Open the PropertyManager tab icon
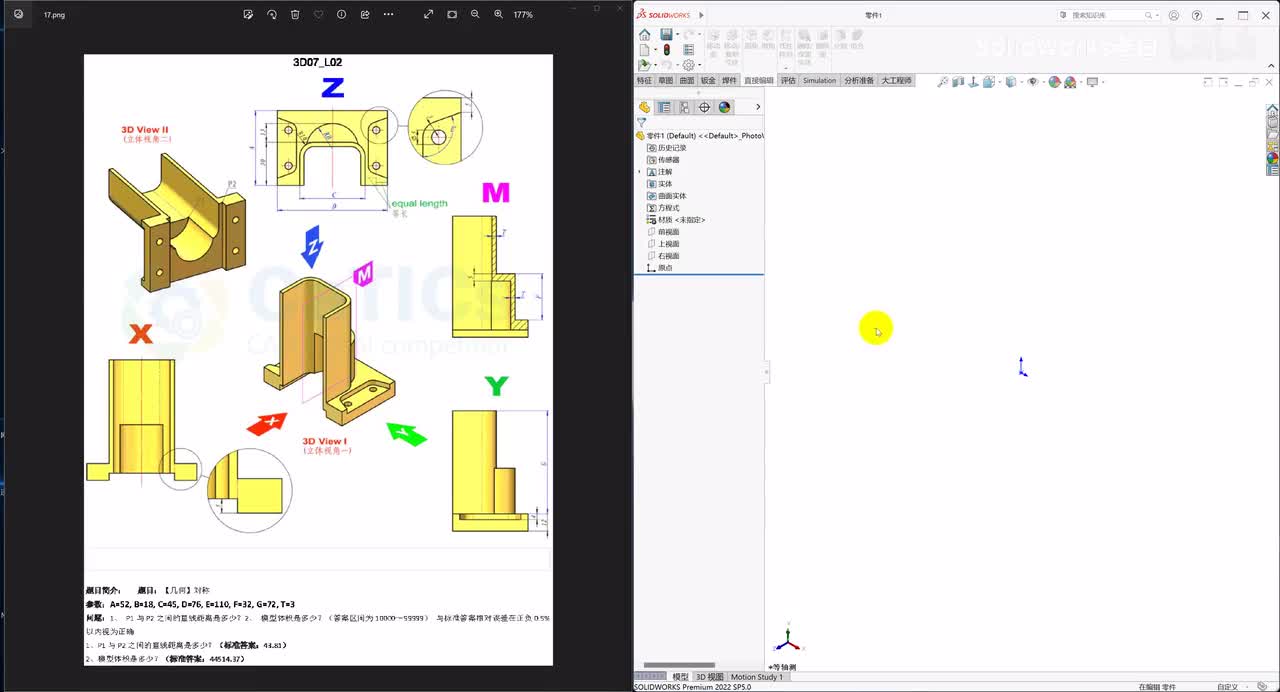The height and width of the screenshot is (692, 1280). [664, 107]
